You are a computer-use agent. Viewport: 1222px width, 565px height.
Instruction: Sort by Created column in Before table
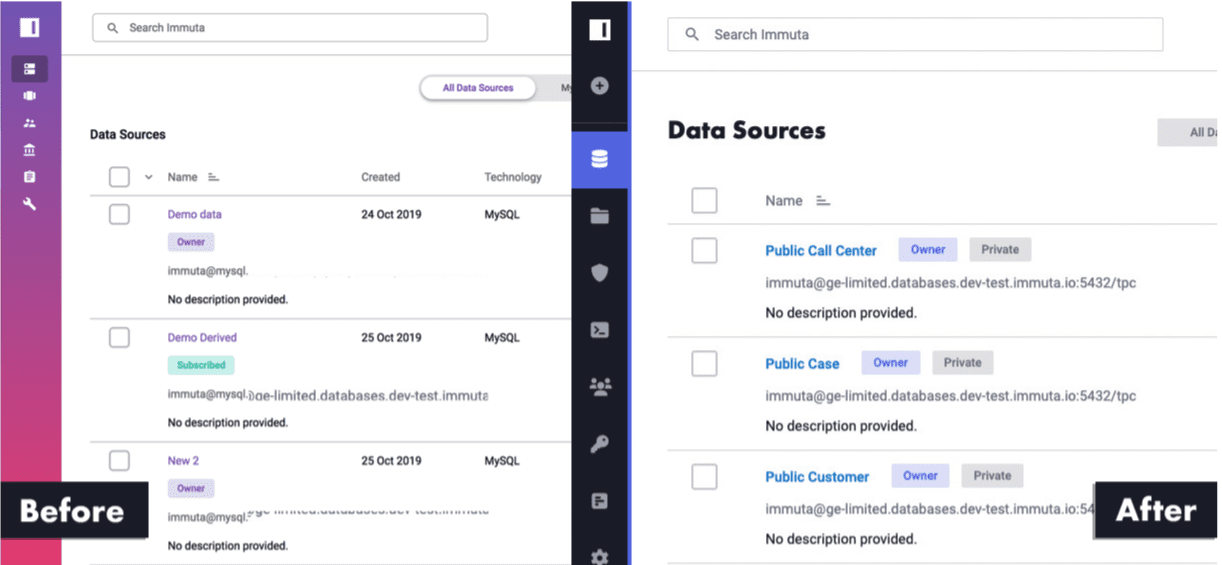(x=380, y=177)
